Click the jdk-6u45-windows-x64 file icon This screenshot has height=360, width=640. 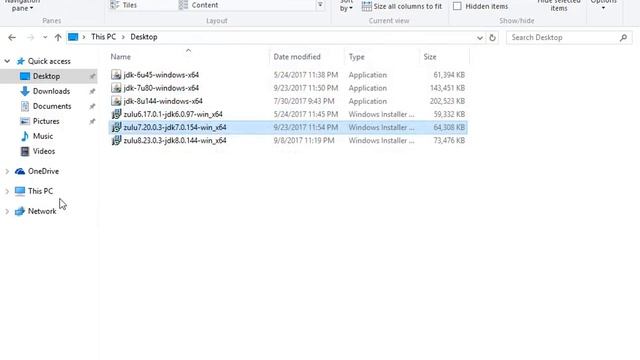(116, 75)
